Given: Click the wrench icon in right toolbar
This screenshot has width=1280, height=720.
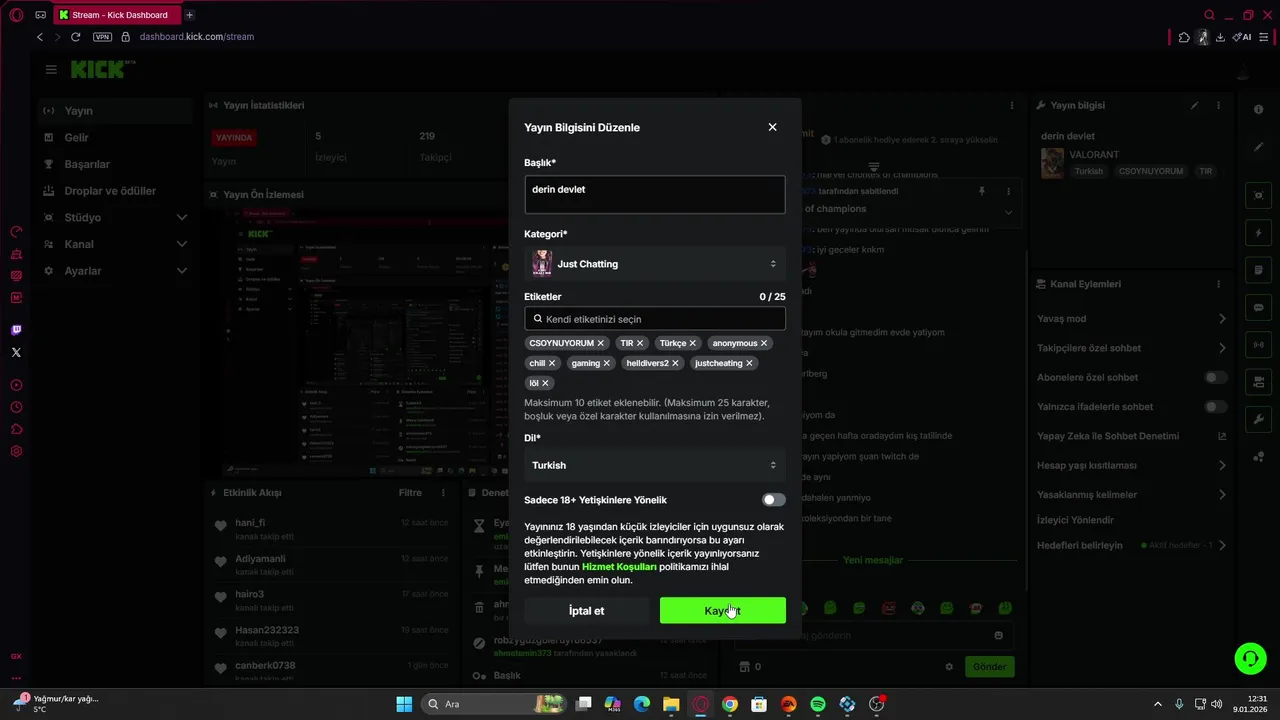Looking at the screenshot, I should [x=1259, y=419].
